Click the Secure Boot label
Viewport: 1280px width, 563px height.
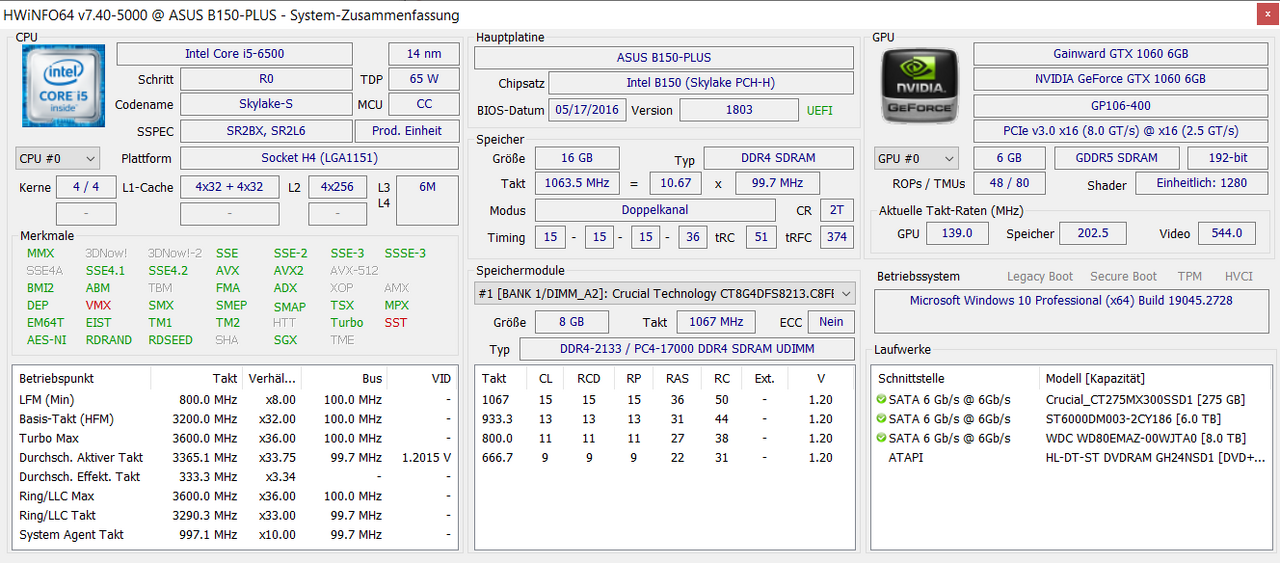pos(1124,277)
